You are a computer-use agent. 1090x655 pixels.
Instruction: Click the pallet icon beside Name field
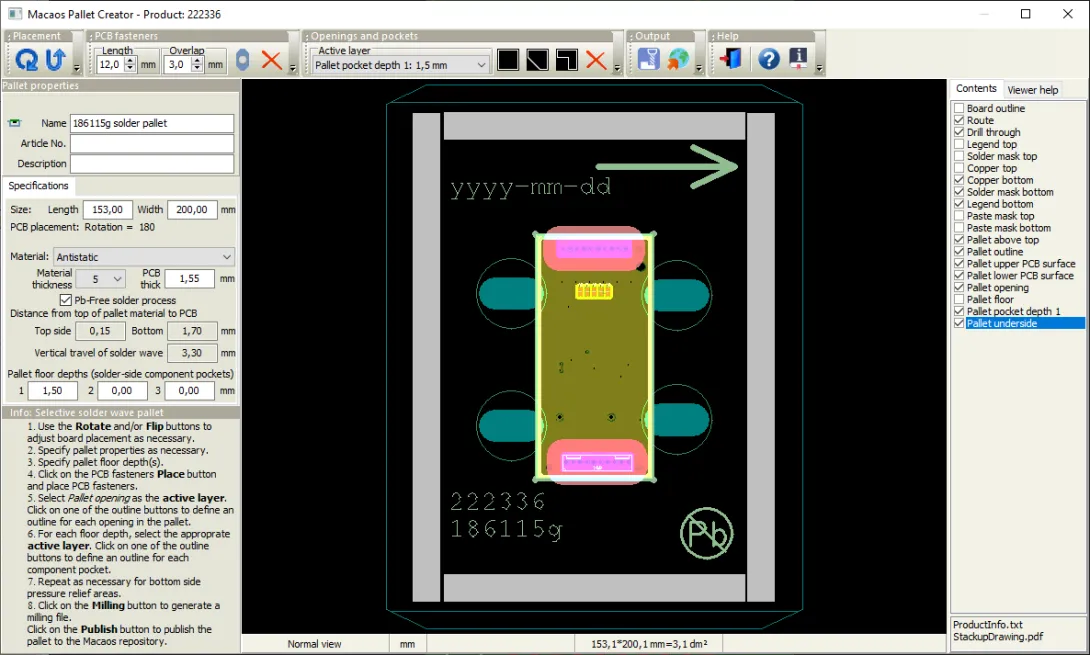(x=15, y=123)
